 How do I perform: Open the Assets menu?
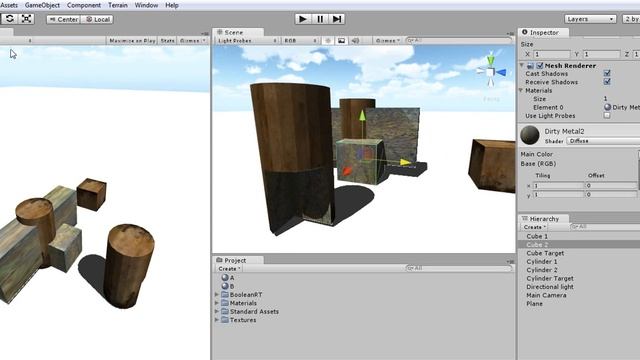tap(9, 5)
